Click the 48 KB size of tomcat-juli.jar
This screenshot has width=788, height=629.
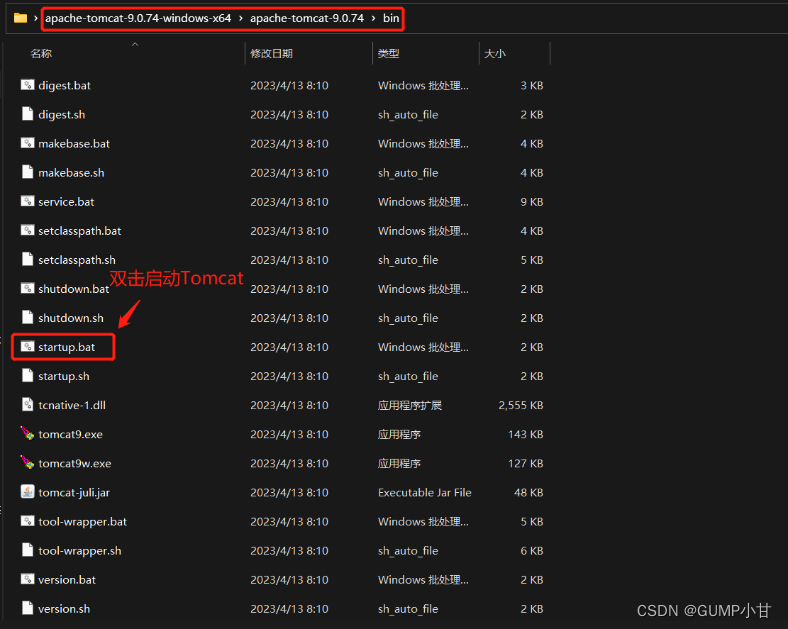pos(529,492)
